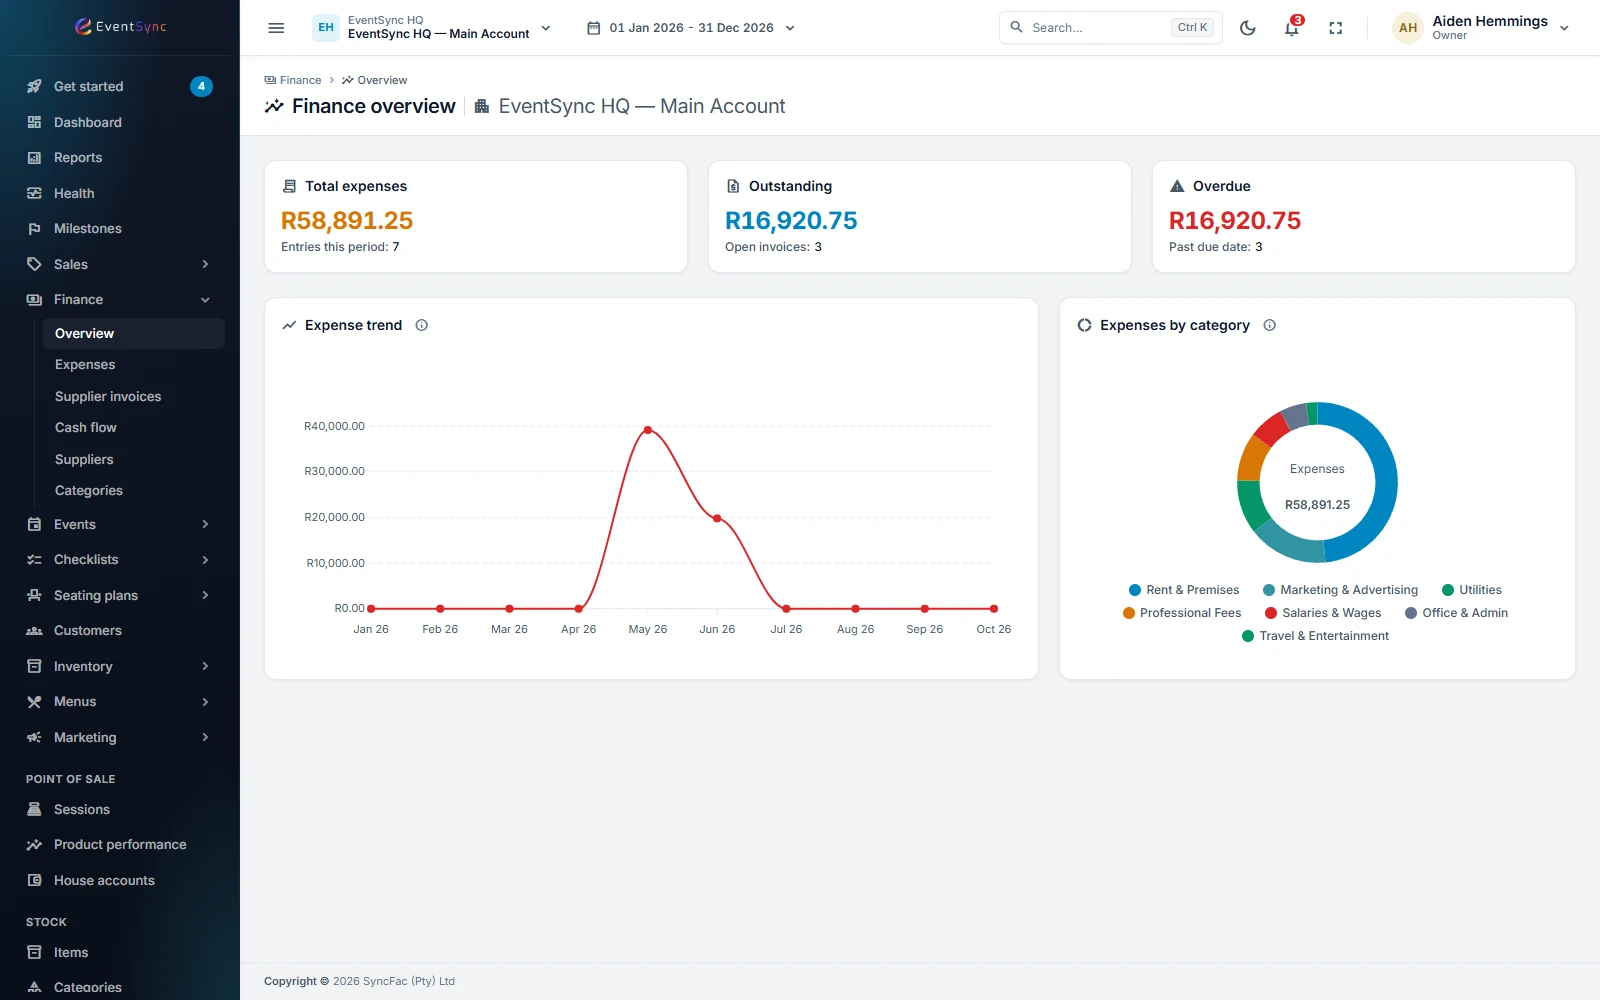The width and height of the screenshot is (1600, 1000).
Task: Click the Finance sidebar icon
Action: coord(34,299)
